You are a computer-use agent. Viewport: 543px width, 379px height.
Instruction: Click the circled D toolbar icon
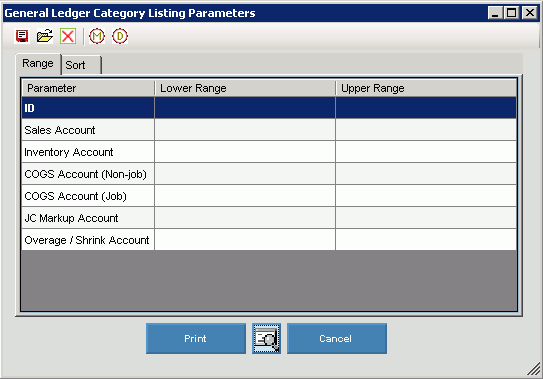click(x=120, y=36)
